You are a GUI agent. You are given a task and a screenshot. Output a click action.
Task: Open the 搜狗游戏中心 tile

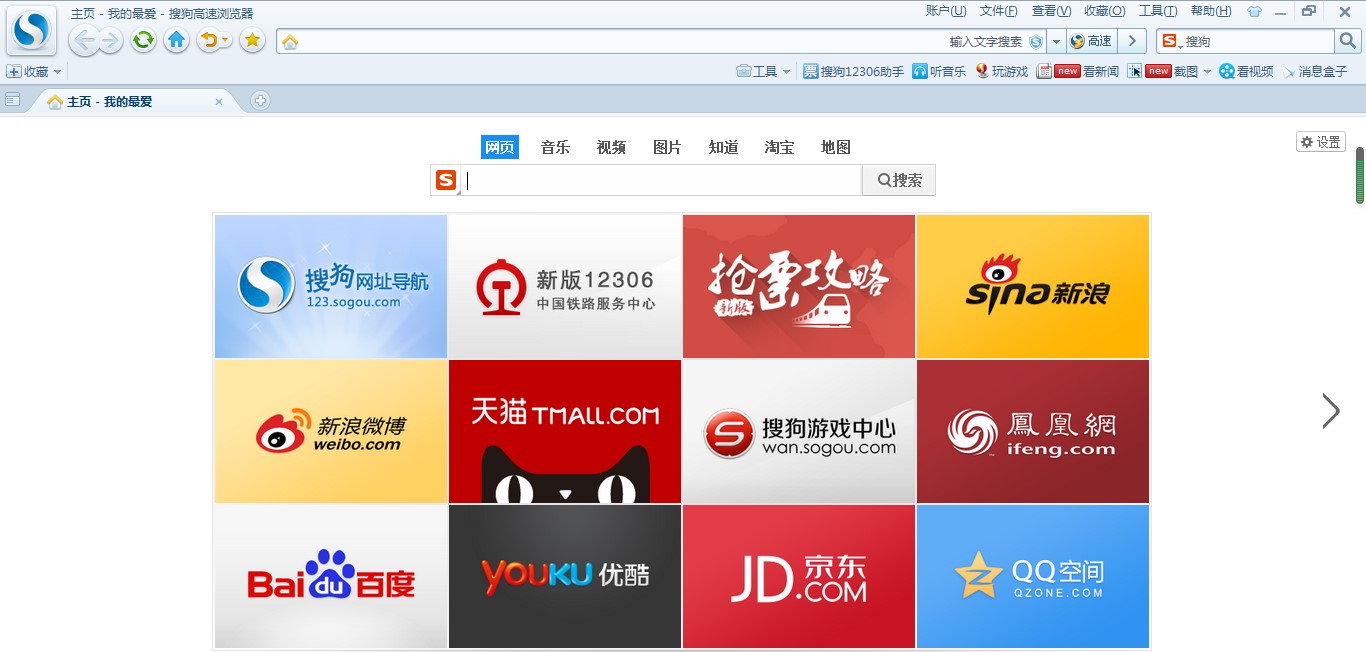[799, 431]
